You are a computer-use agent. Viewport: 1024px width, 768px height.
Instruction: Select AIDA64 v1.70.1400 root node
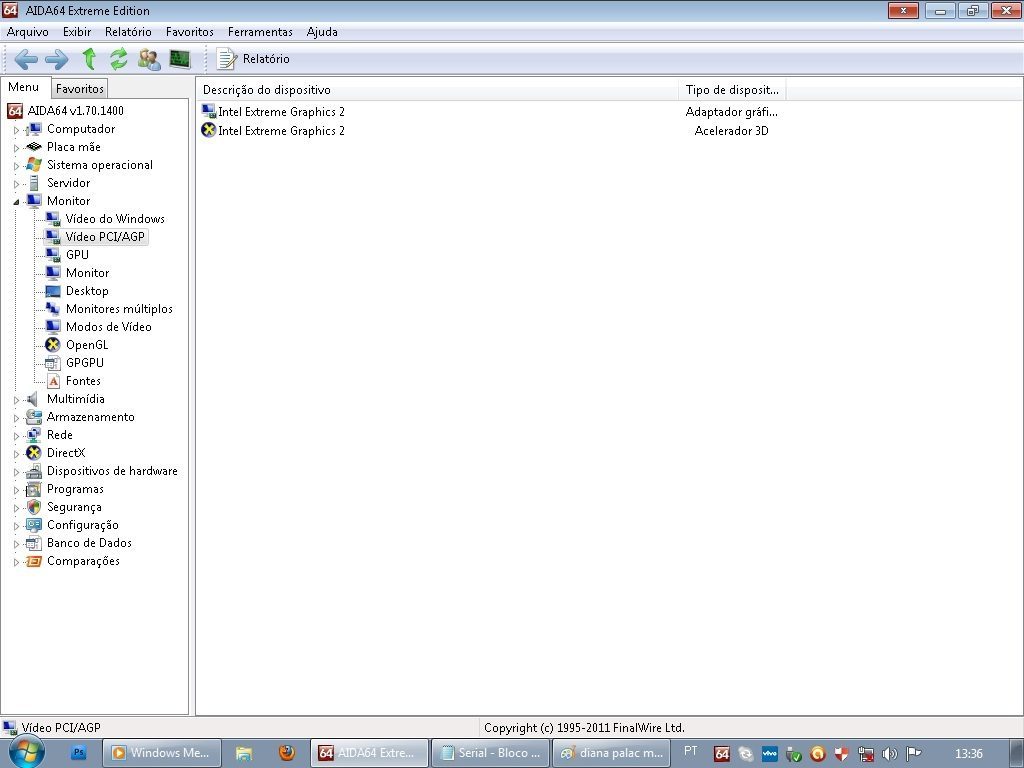click(x=75, y=111)
